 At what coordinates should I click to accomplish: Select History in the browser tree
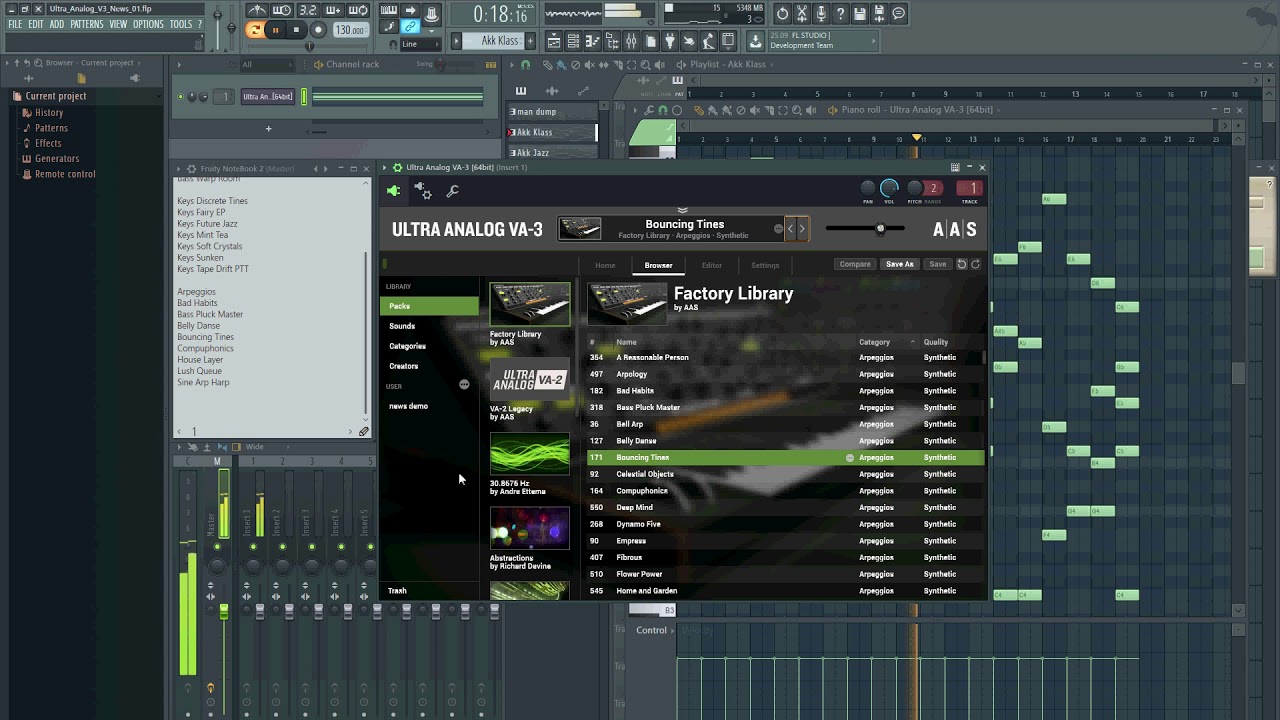49,113
